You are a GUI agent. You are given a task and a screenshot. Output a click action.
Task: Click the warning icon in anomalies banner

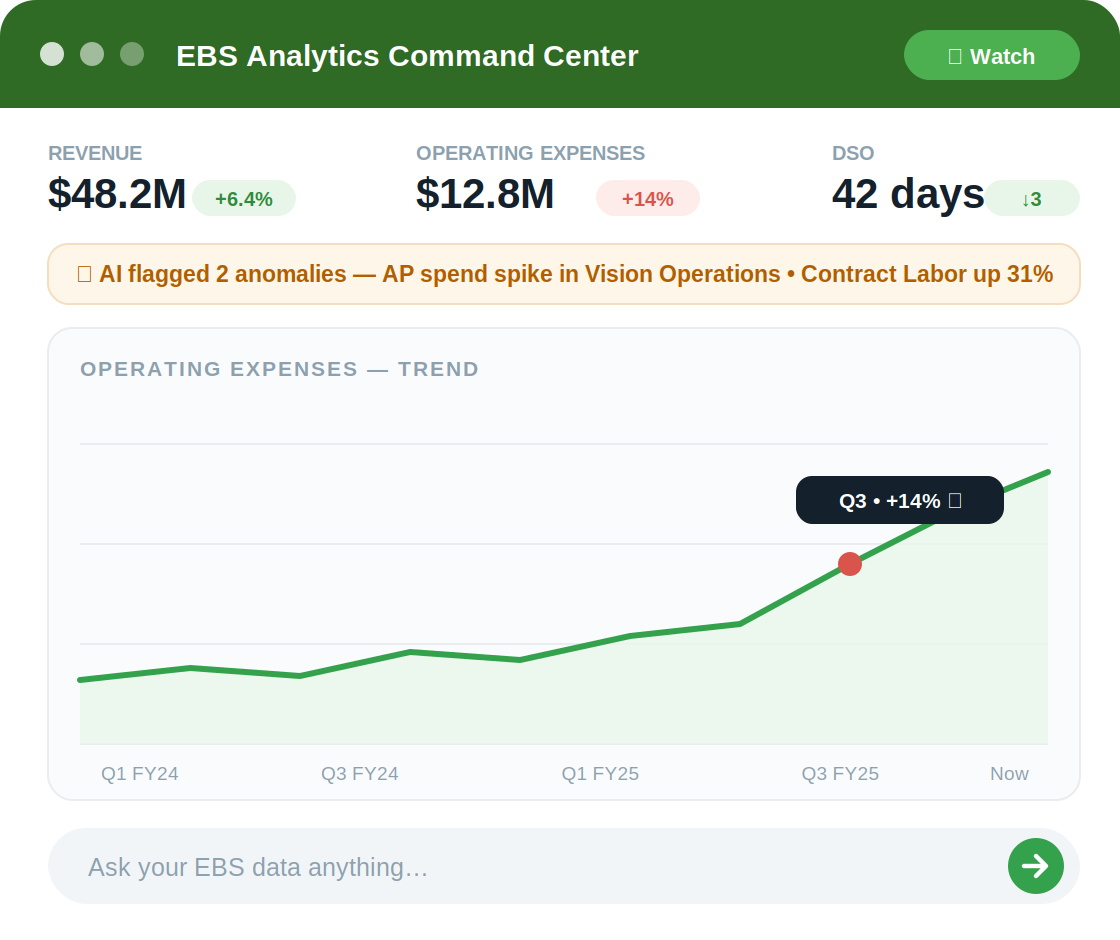click(84, 274)
